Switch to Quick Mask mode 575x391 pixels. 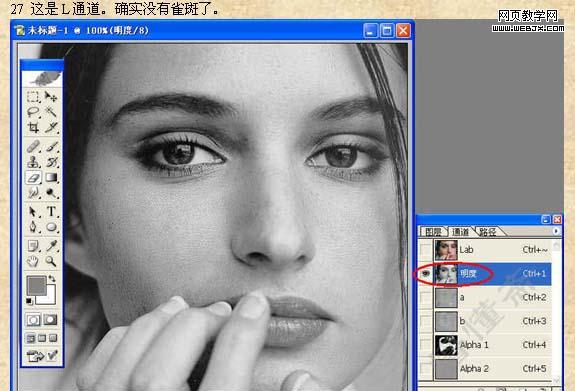tap(51, 320)
